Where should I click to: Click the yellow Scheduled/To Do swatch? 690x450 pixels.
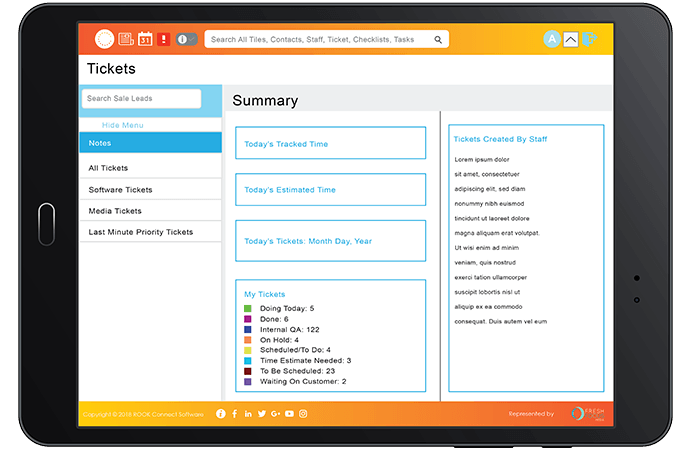248,350
